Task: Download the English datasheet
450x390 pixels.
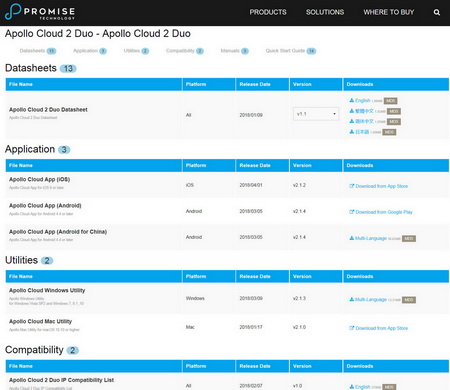Action: (362, 100)
